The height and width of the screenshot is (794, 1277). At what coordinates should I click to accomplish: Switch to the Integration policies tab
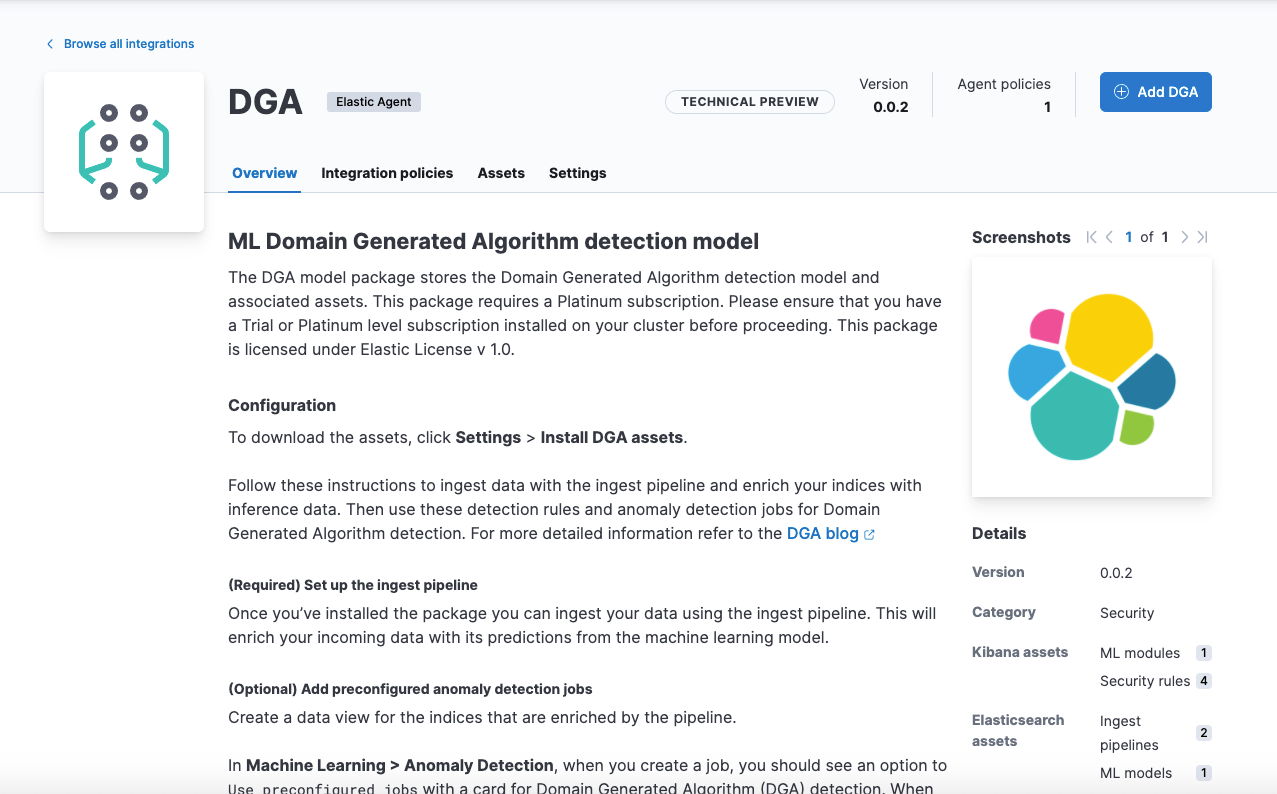pos(387,173)
